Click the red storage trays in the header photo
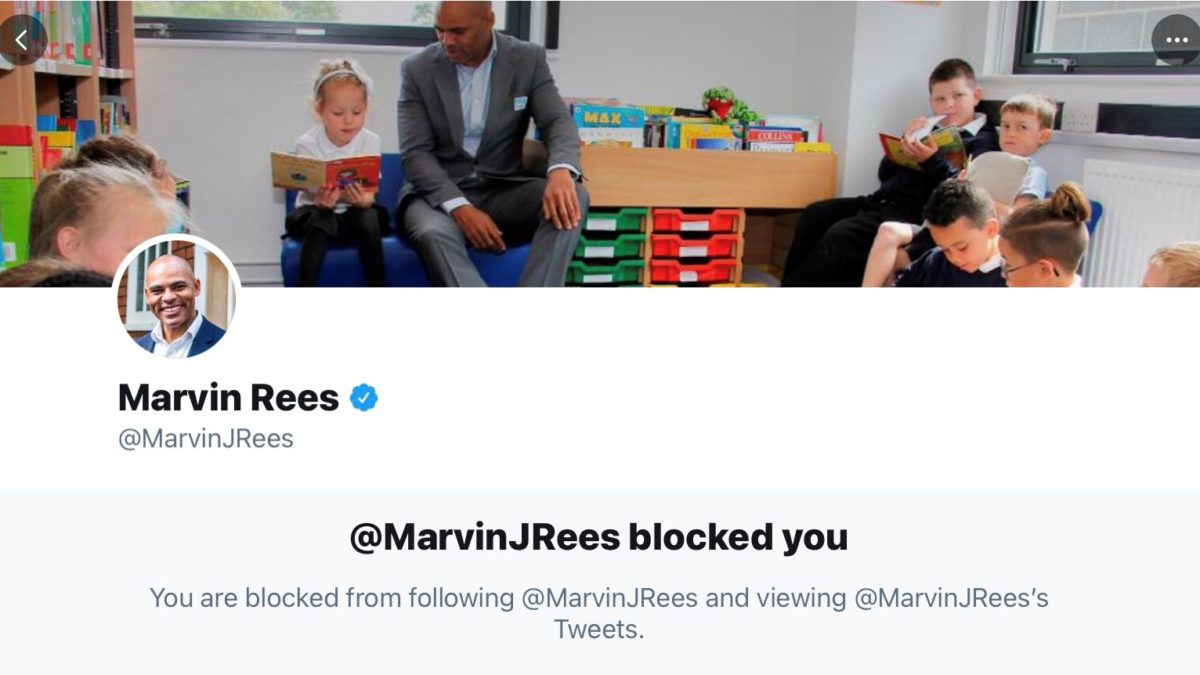Viewport: 1200px width, 675px height. [695, 246]
